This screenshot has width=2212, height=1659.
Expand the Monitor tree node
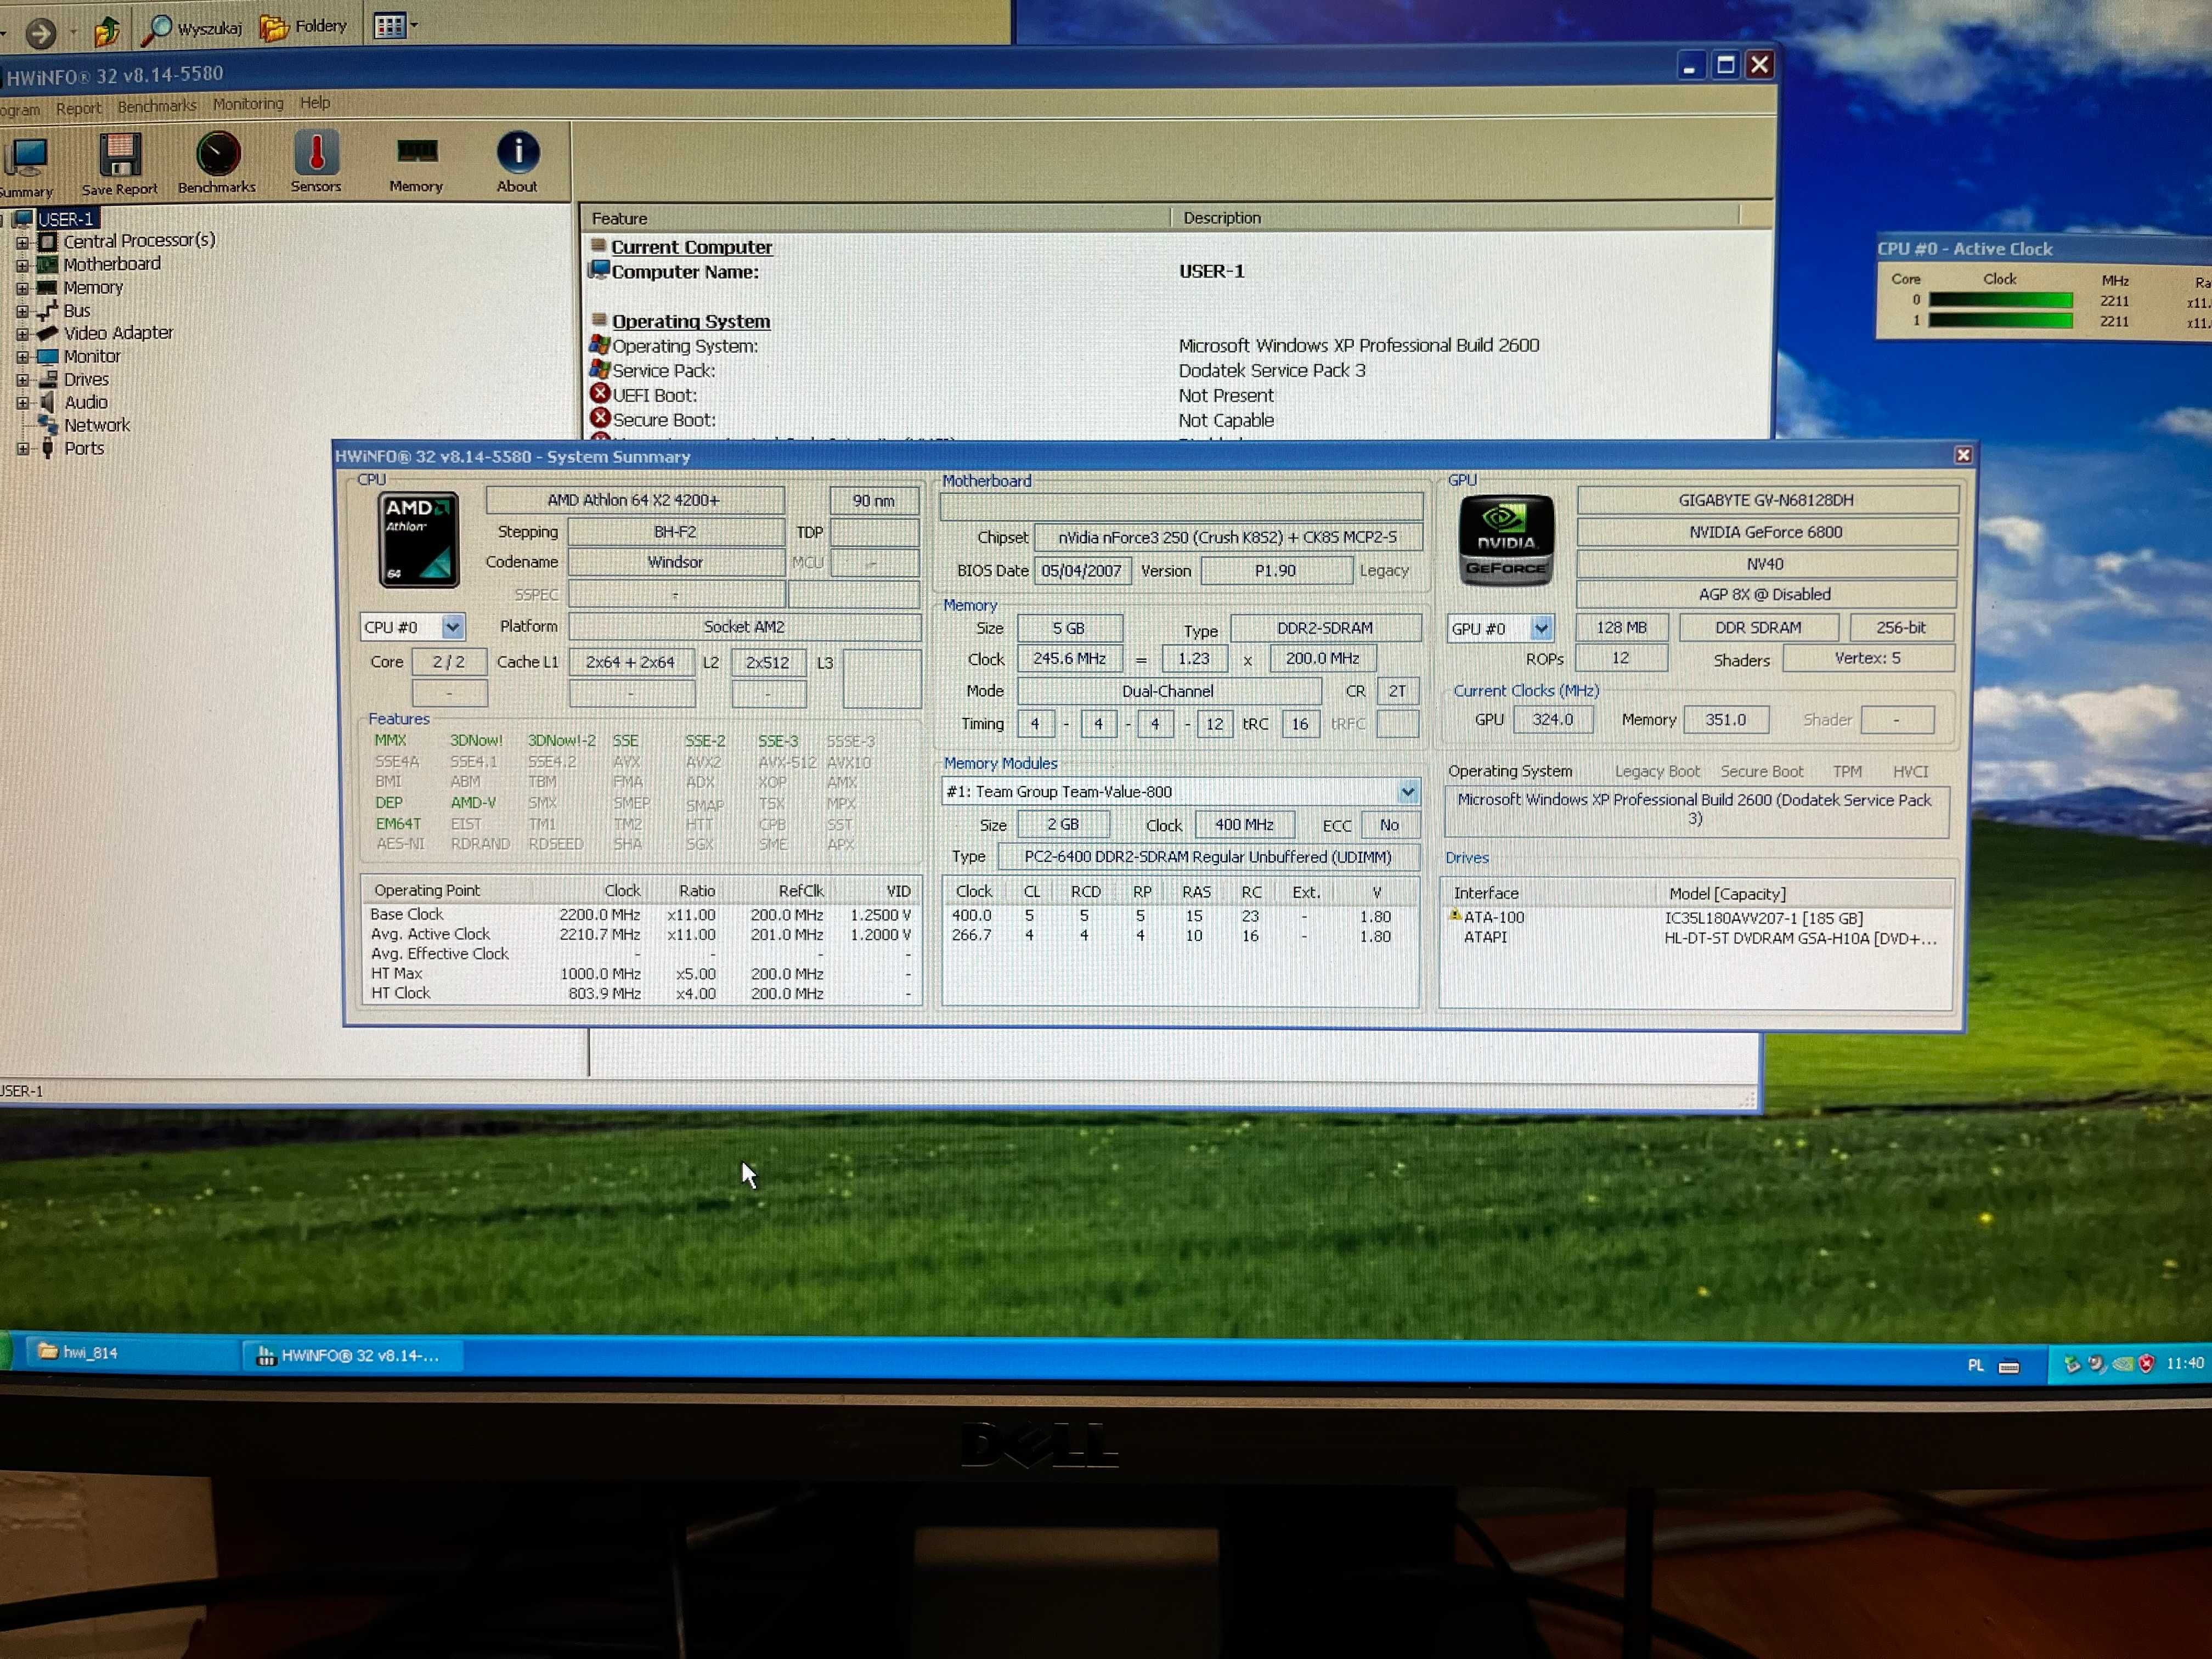point(22,357)
